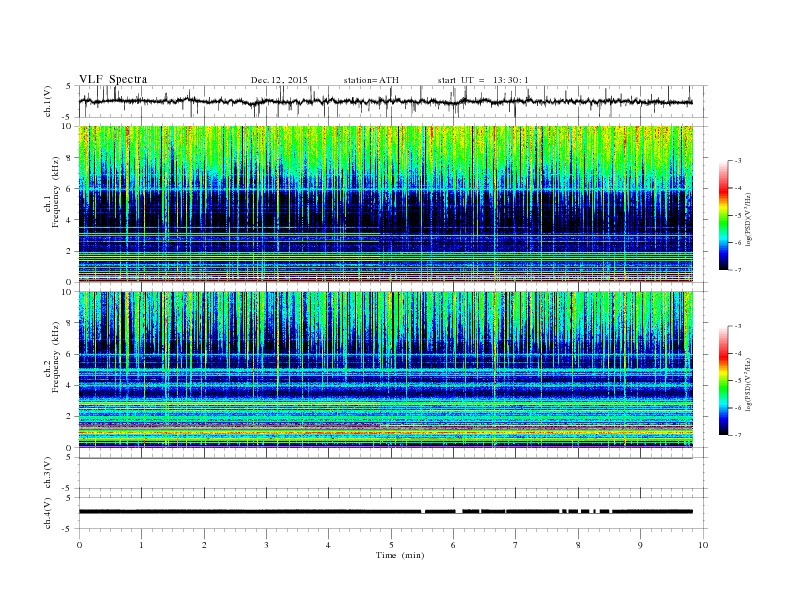Screen dimensions: 792x612
Task: Click the '8' kHz tick of ch.1 spectrogram
Action: (x=70, y=158)
